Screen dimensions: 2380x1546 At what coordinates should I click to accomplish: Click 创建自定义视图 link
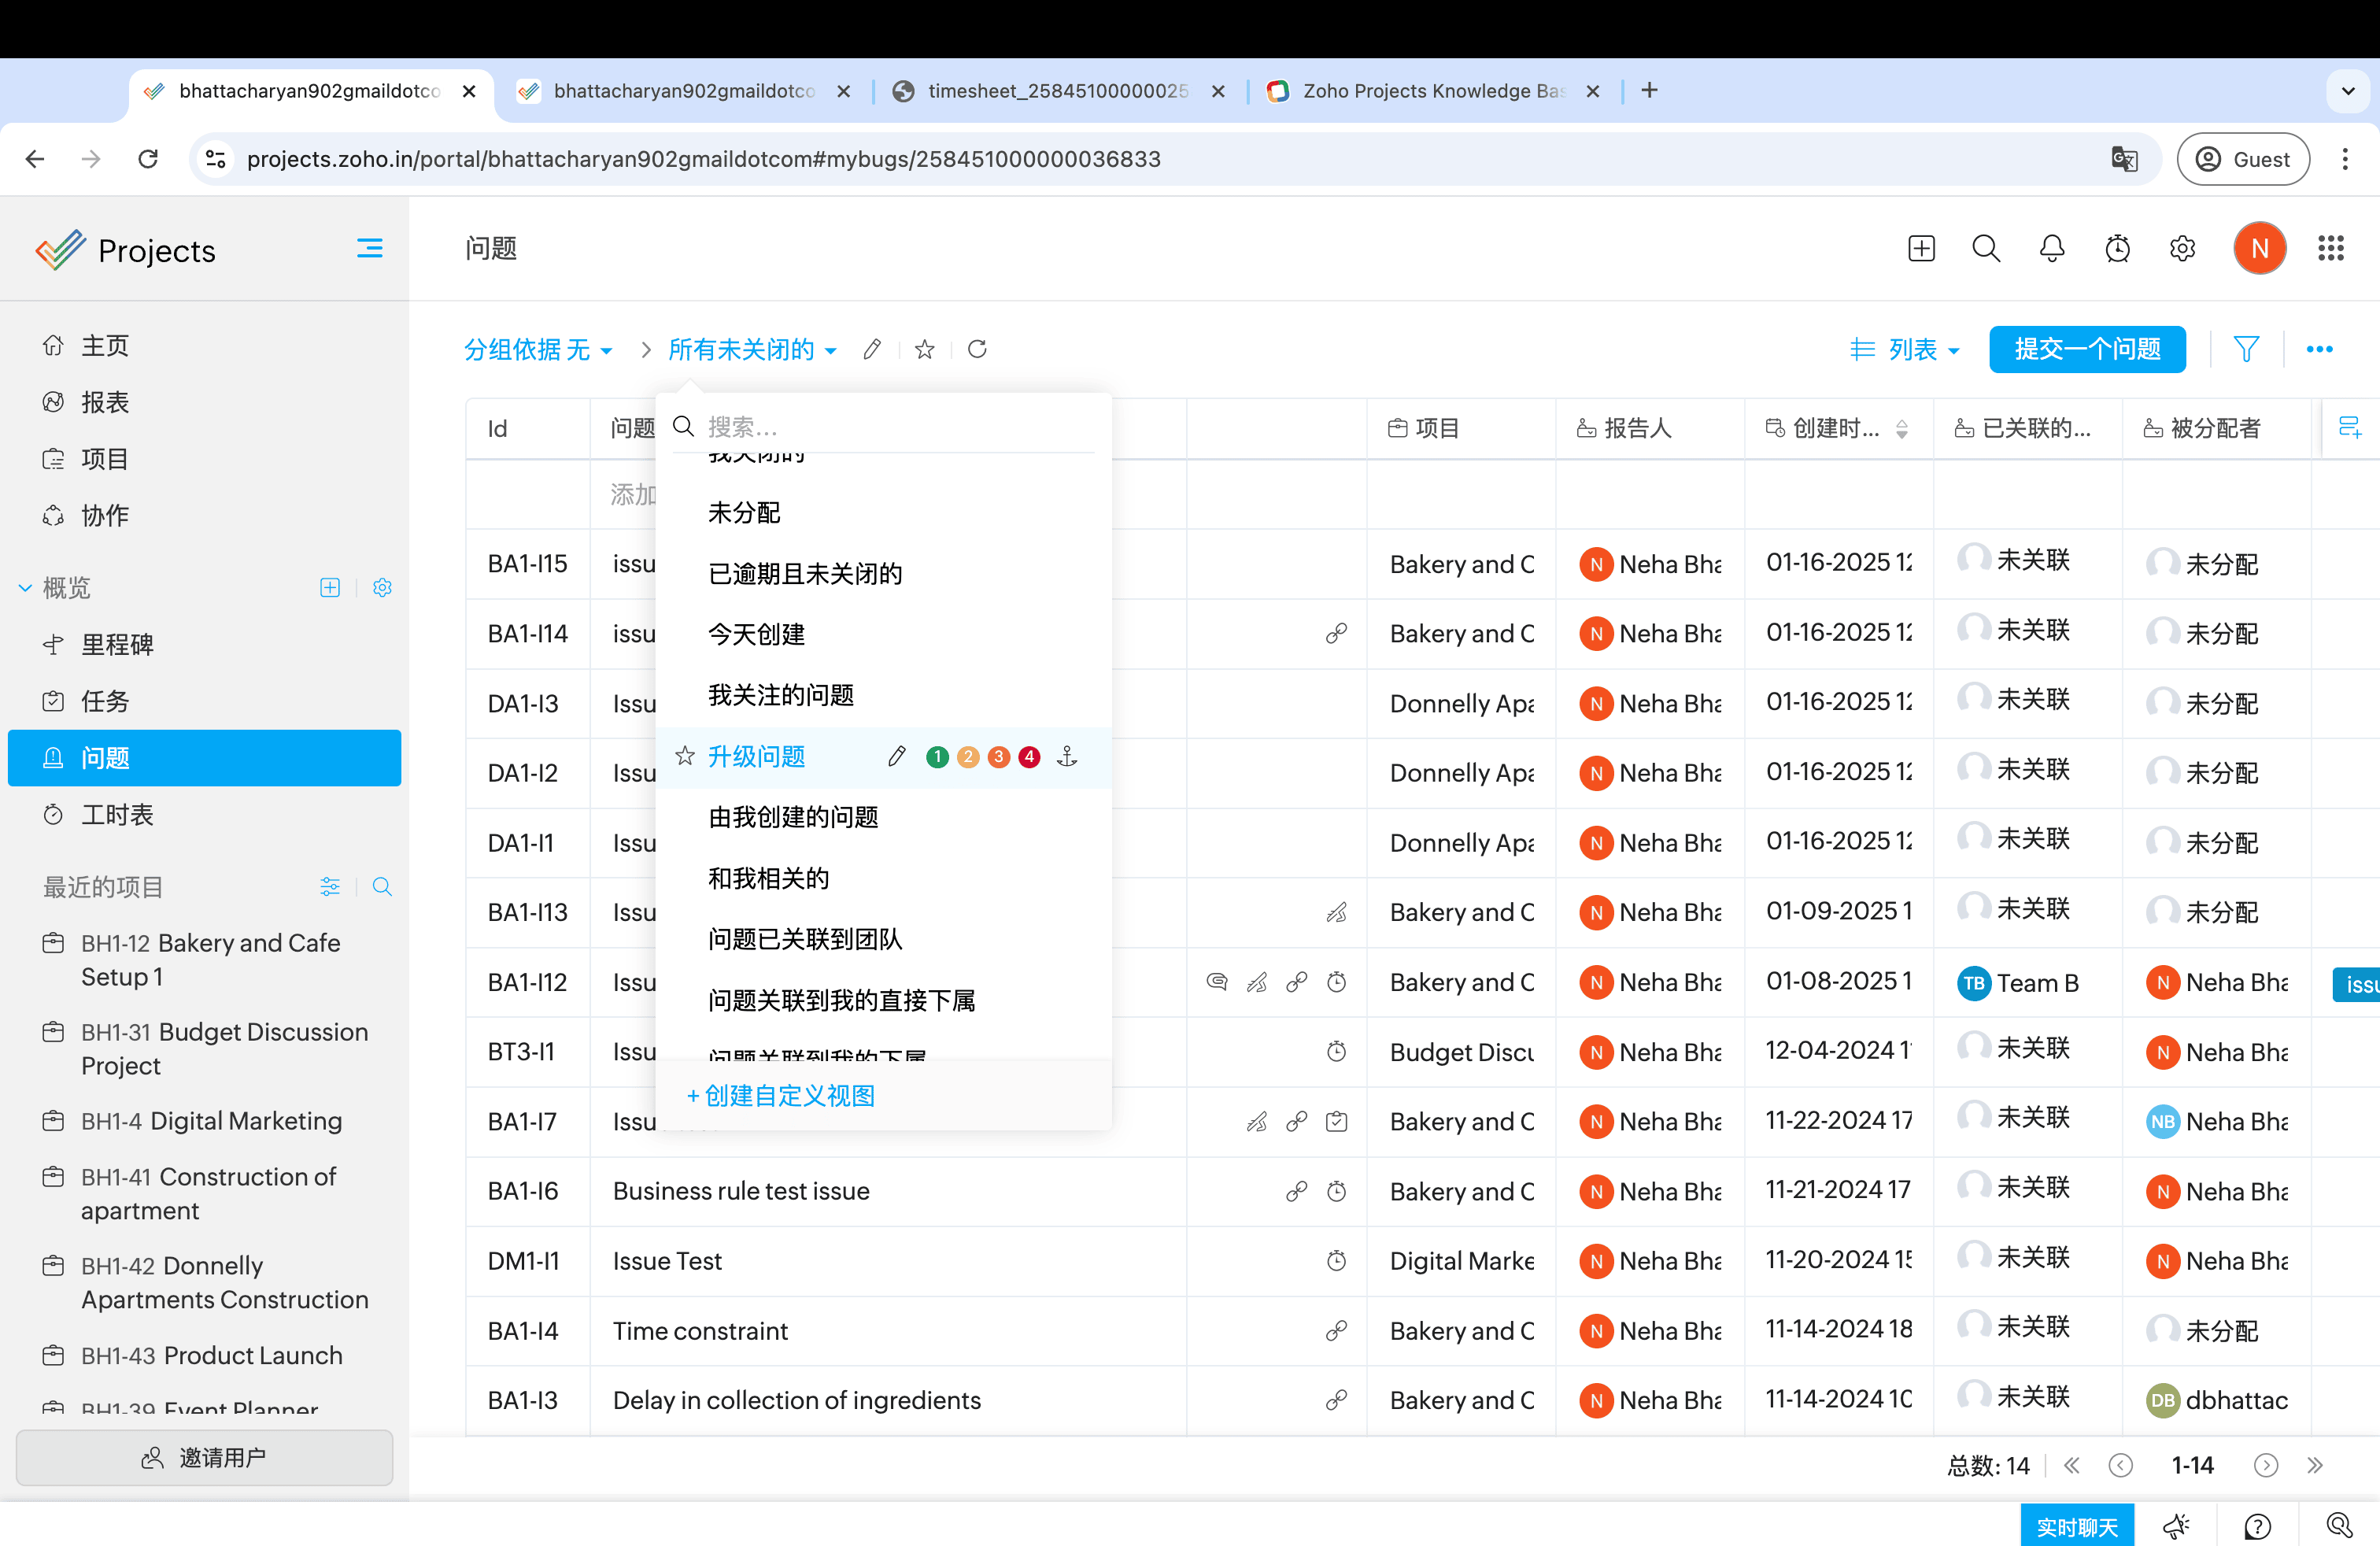click(x=781, y=1096)
